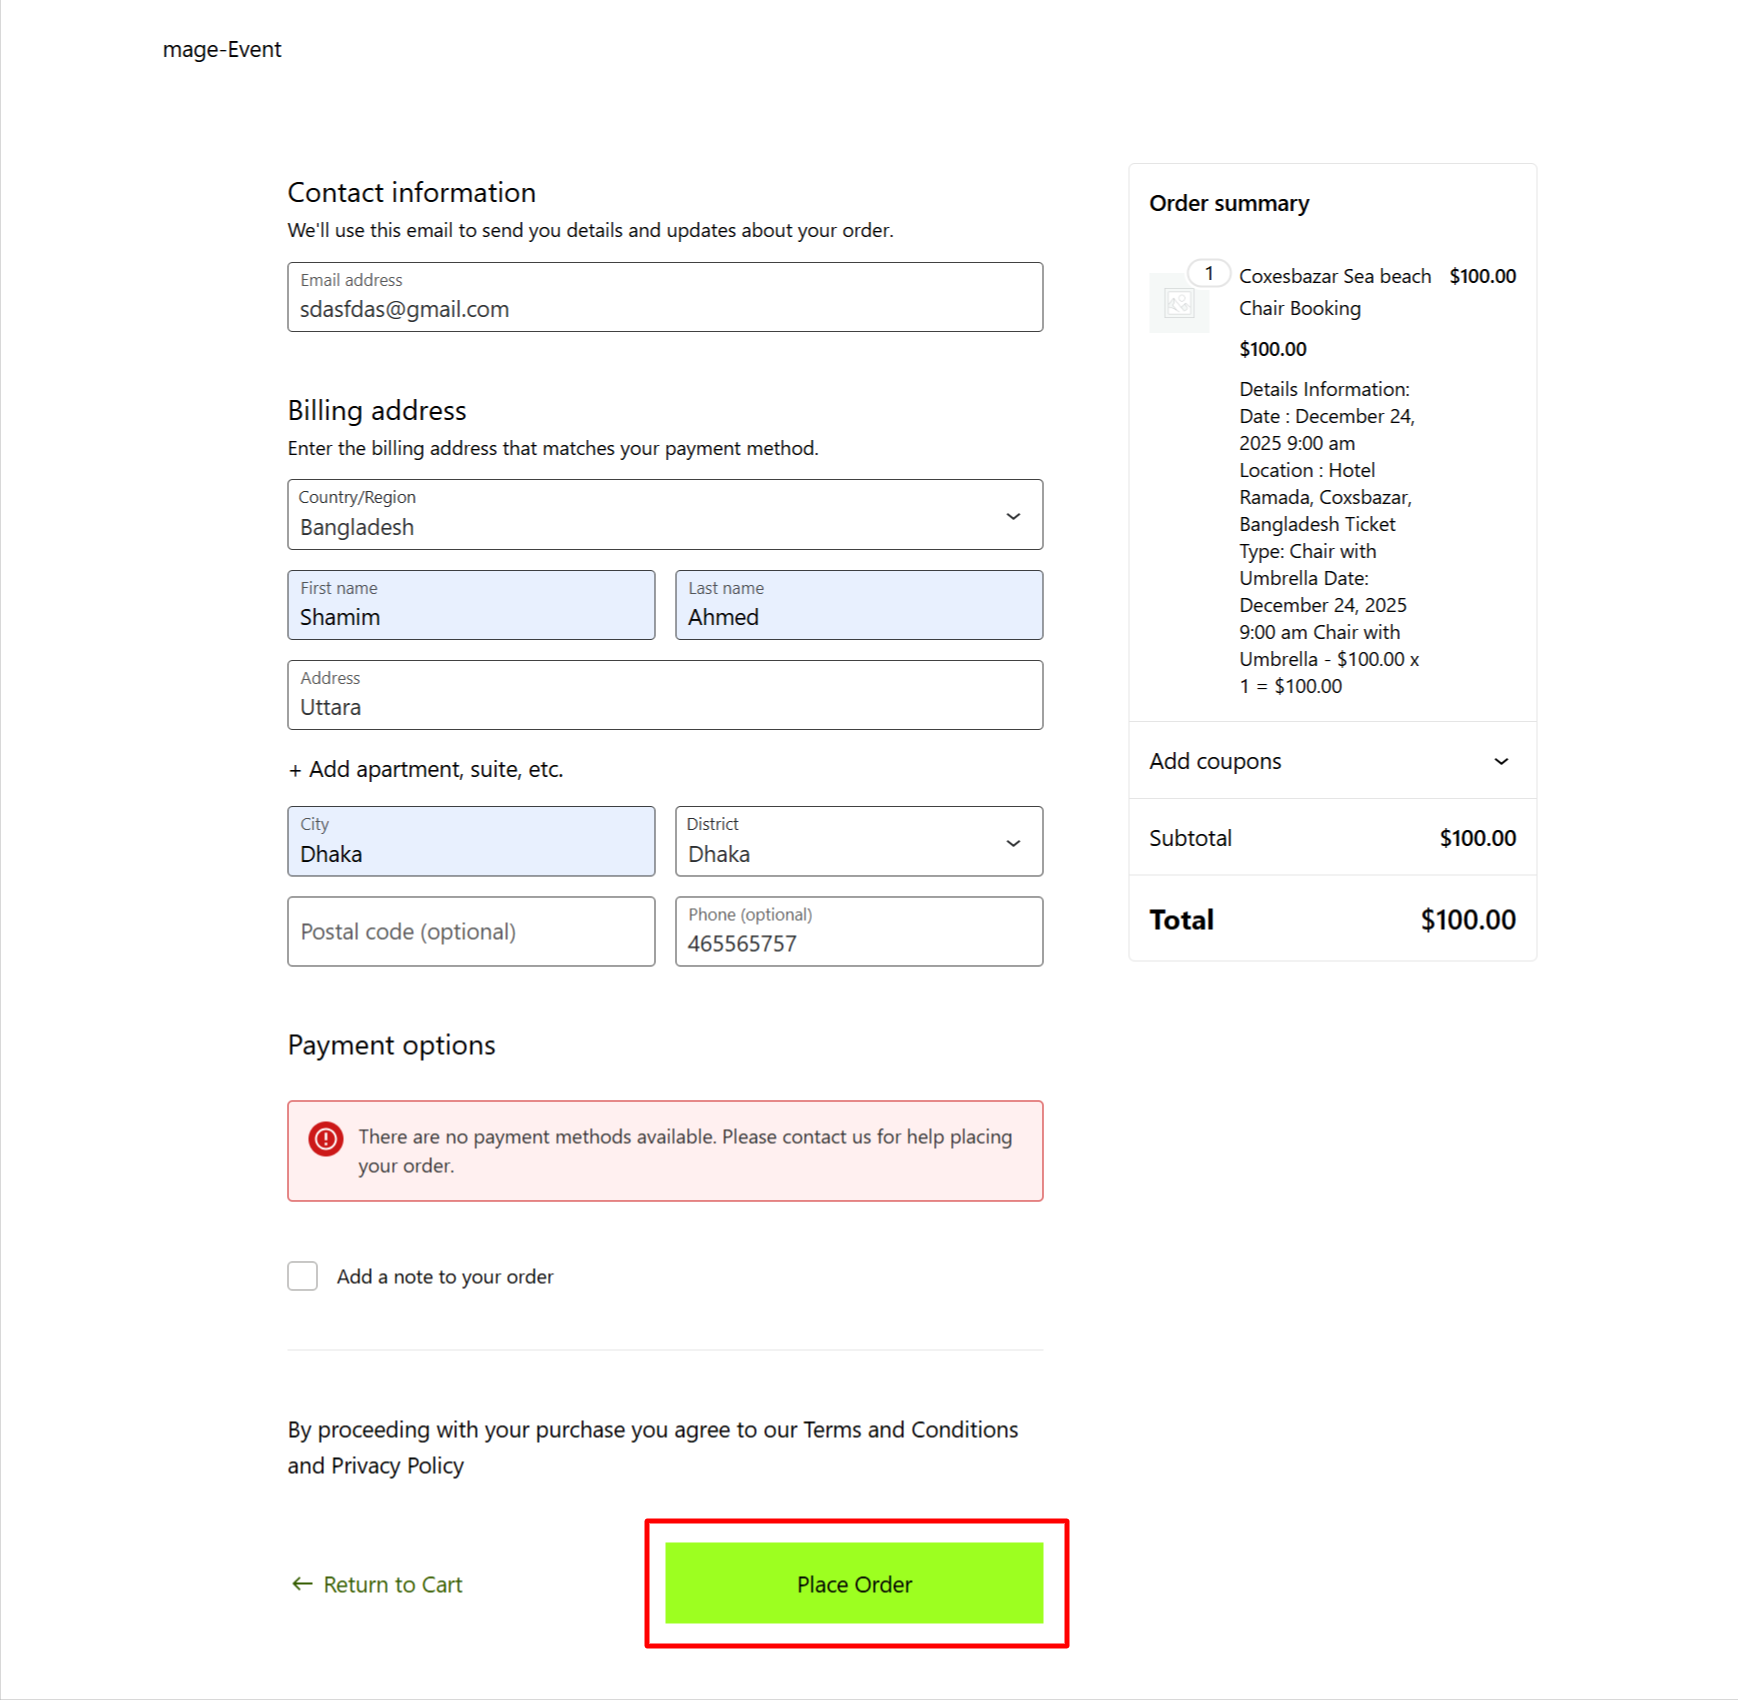Tick the Add a note checkbox
This screenshot has width=1738, height=1700.
tap(303, 1276)
